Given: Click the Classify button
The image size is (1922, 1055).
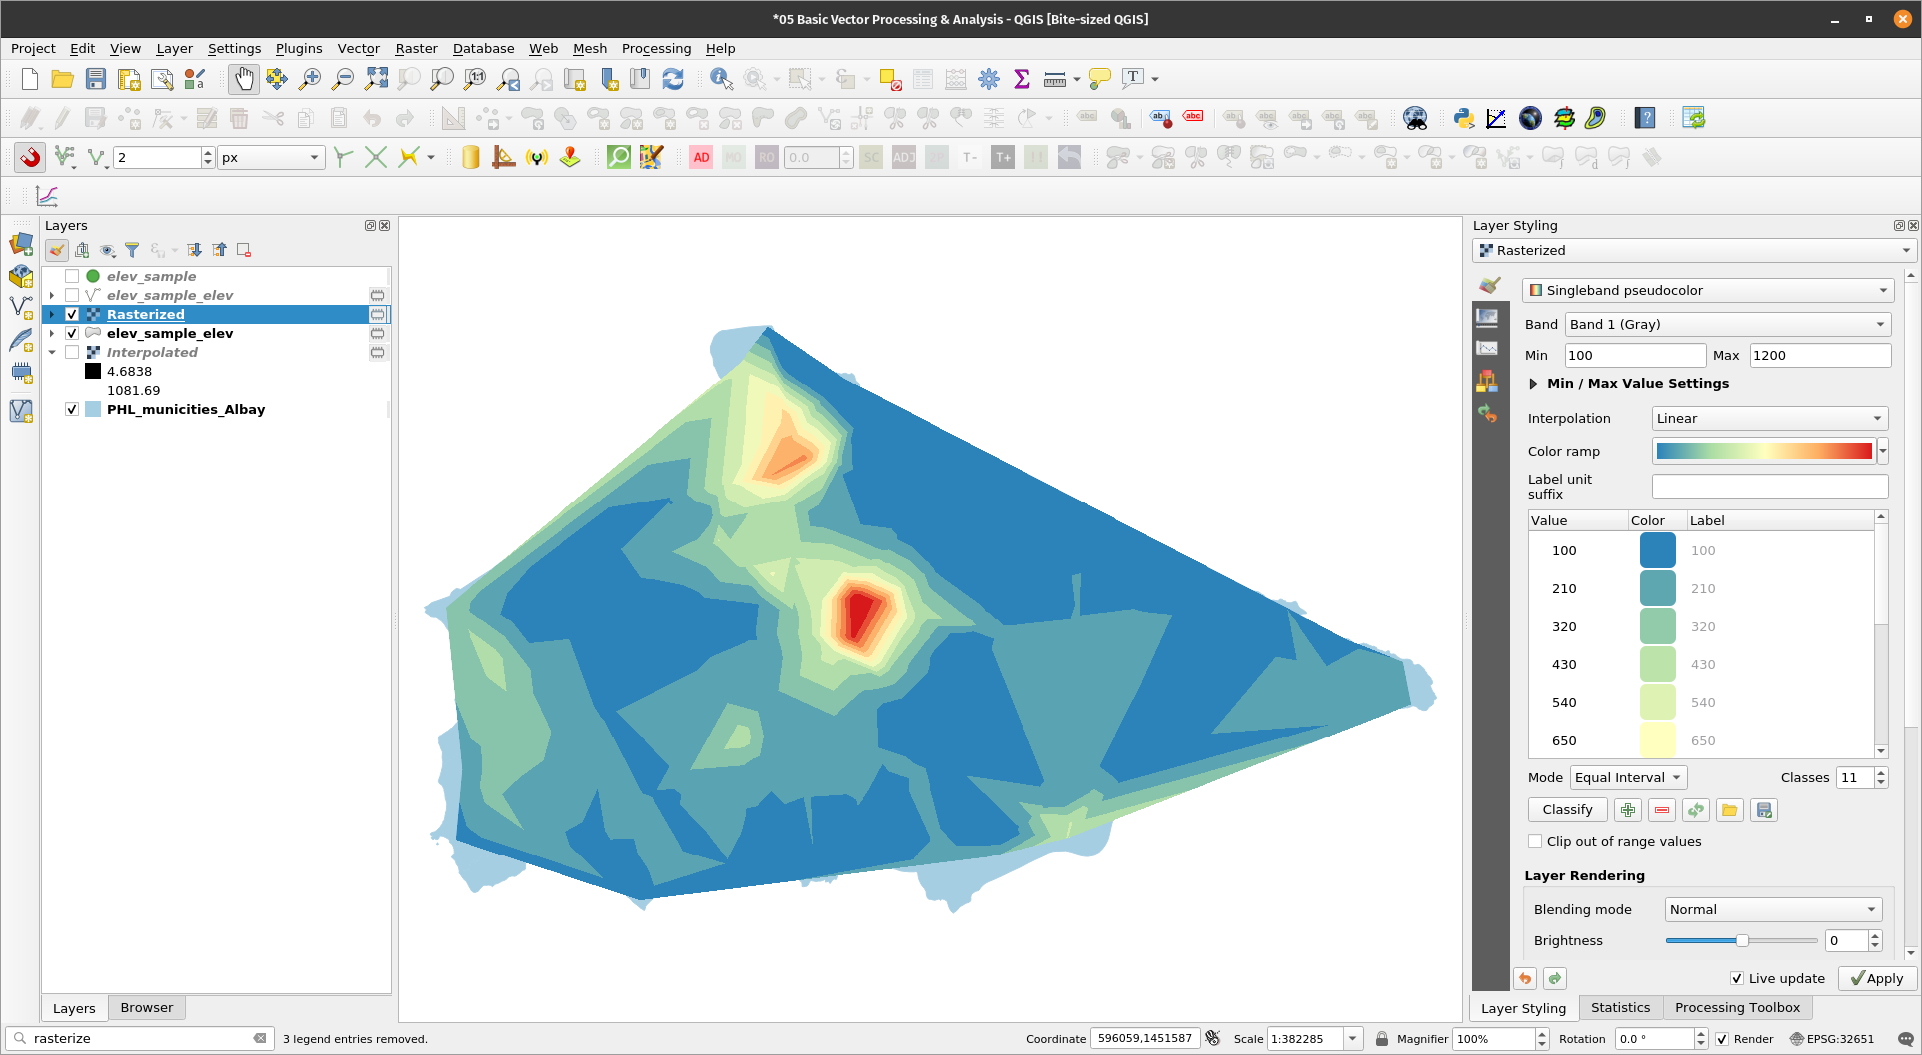Looking at the screenshot, I should tap(1567, 809).
